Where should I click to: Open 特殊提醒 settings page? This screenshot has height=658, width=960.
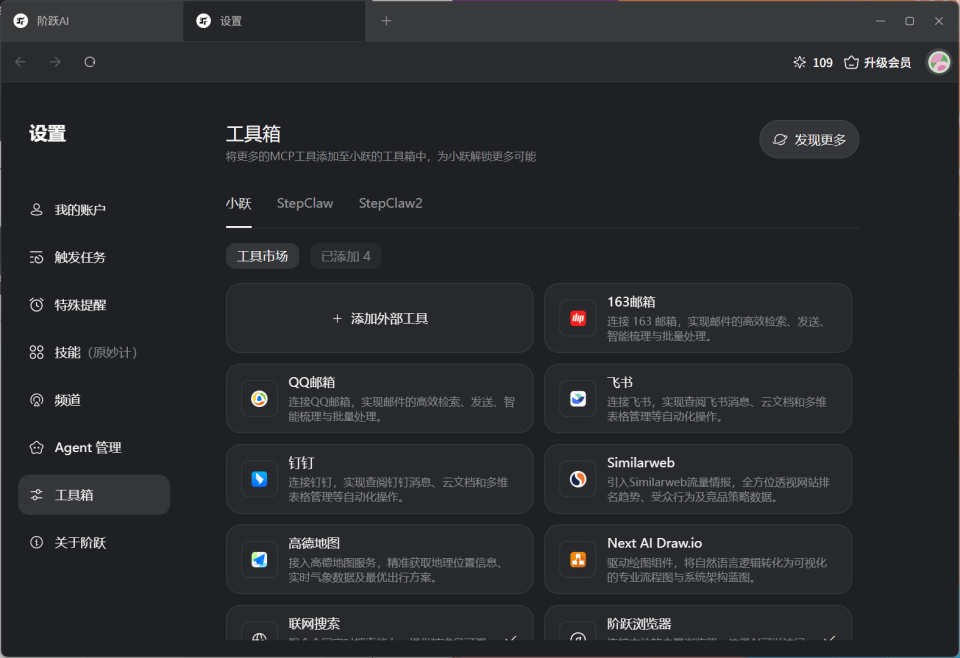94,305
